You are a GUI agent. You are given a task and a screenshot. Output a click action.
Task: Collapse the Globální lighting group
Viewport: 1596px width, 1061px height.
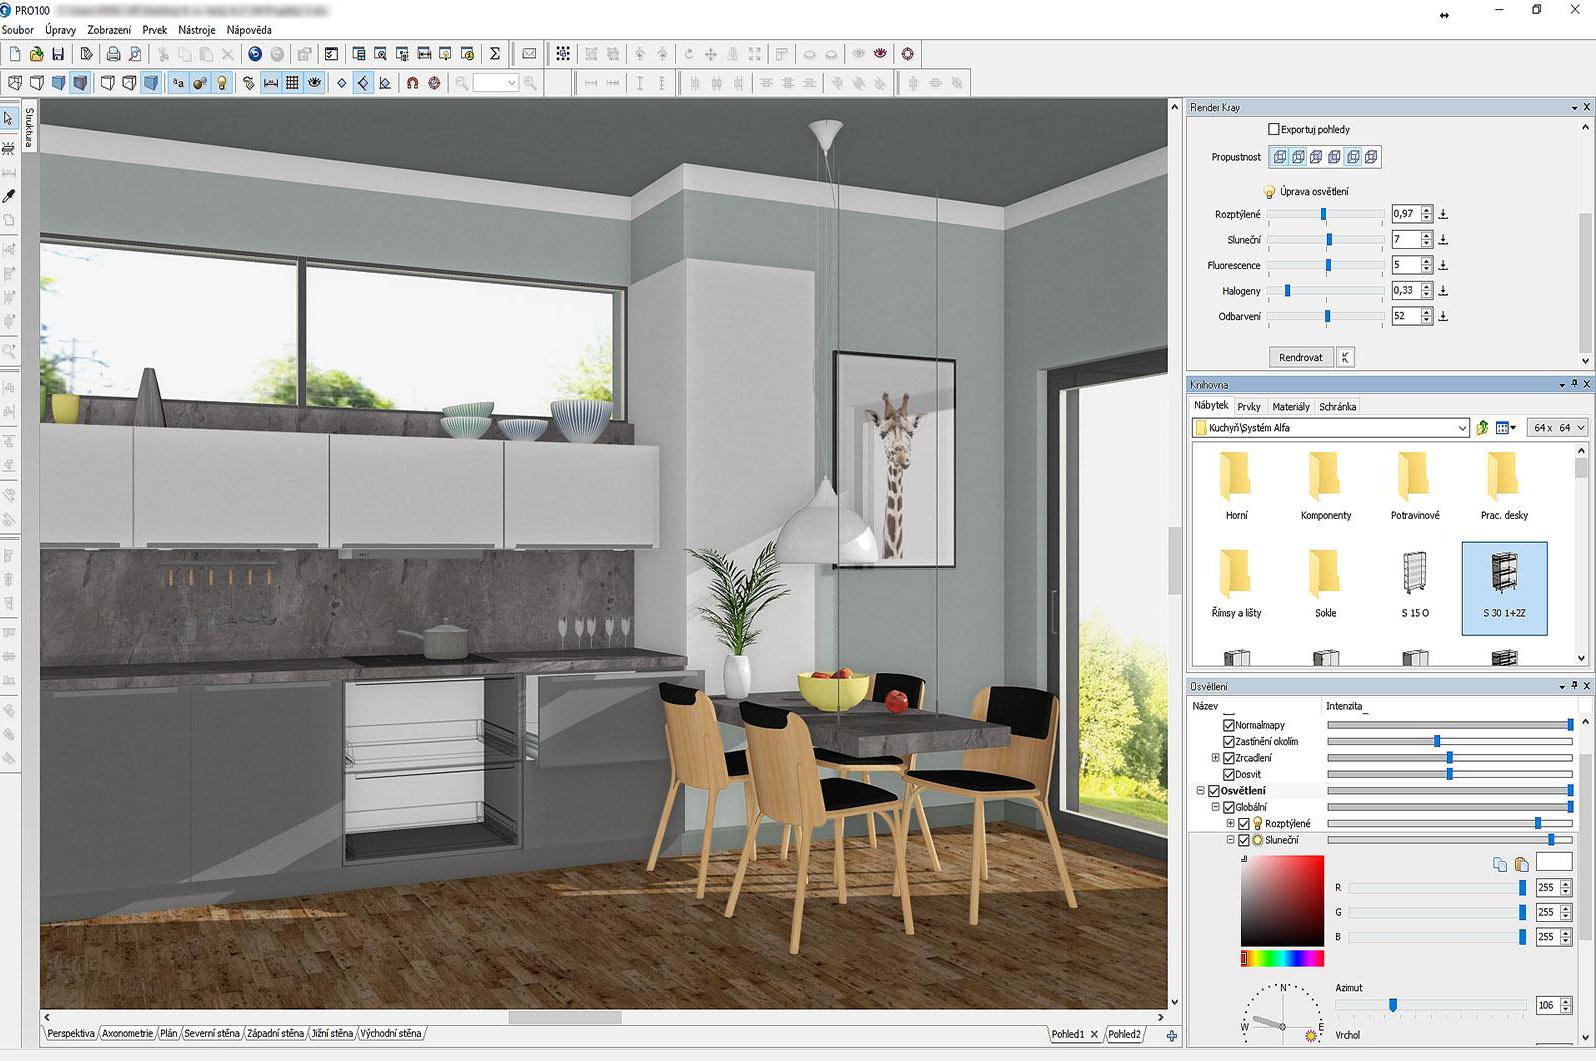click(x=1215, y=807)
